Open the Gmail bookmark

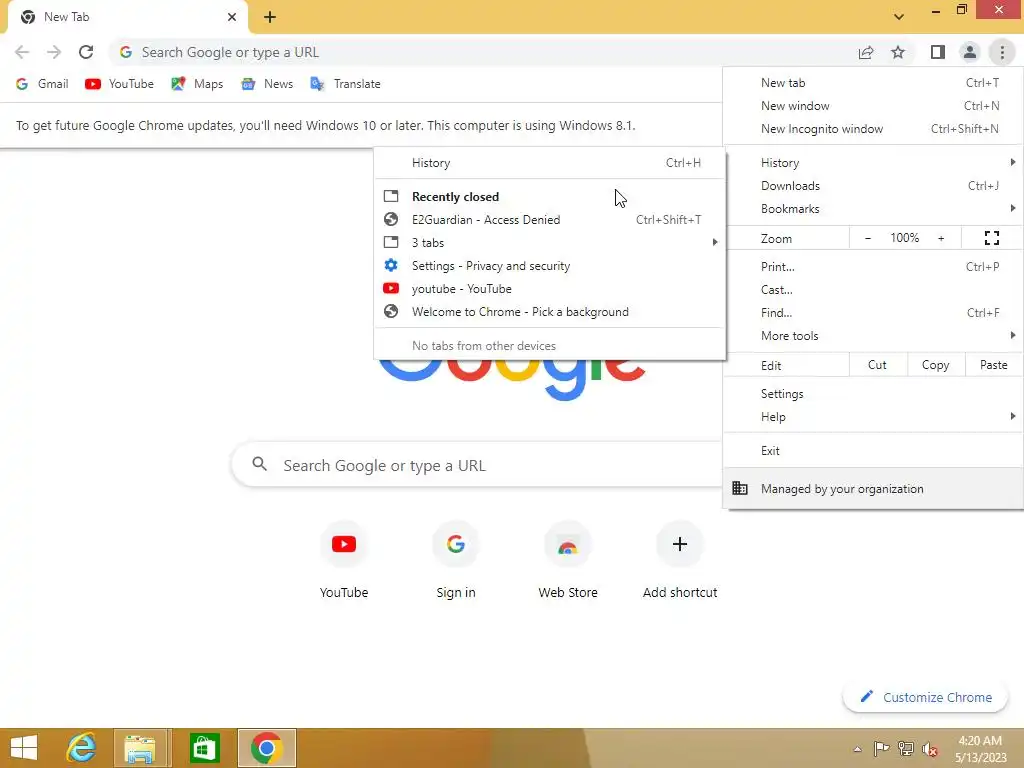(42, 84)
